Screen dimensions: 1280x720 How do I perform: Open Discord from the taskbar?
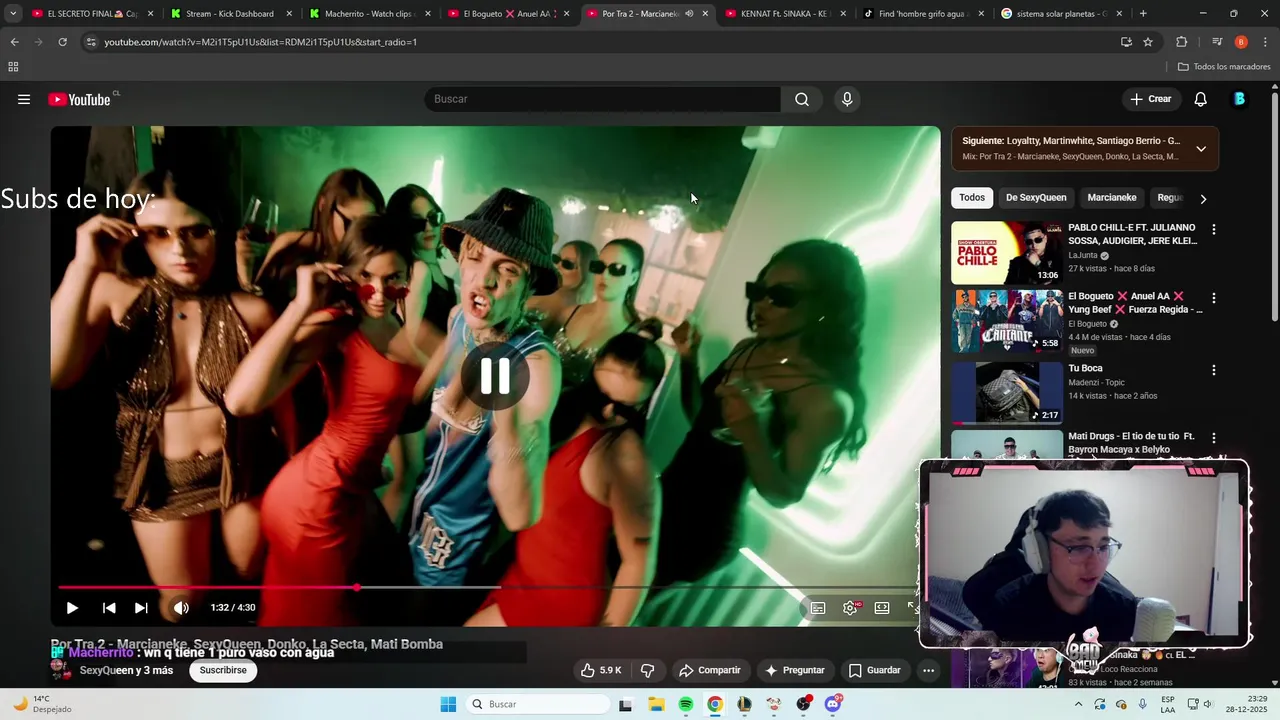pyautogui.click(x=833, y=704)
